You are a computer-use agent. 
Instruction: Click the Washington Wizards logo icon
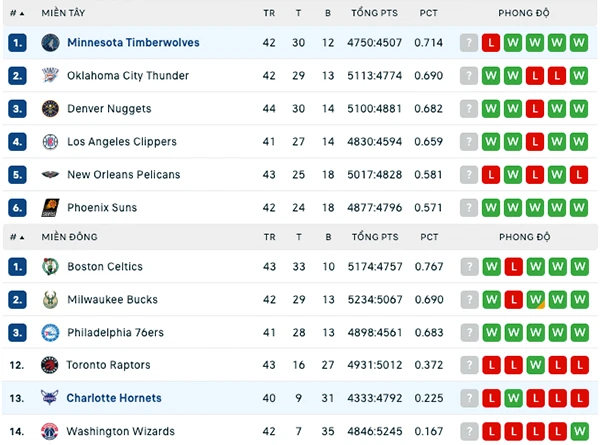click(50, 431)
